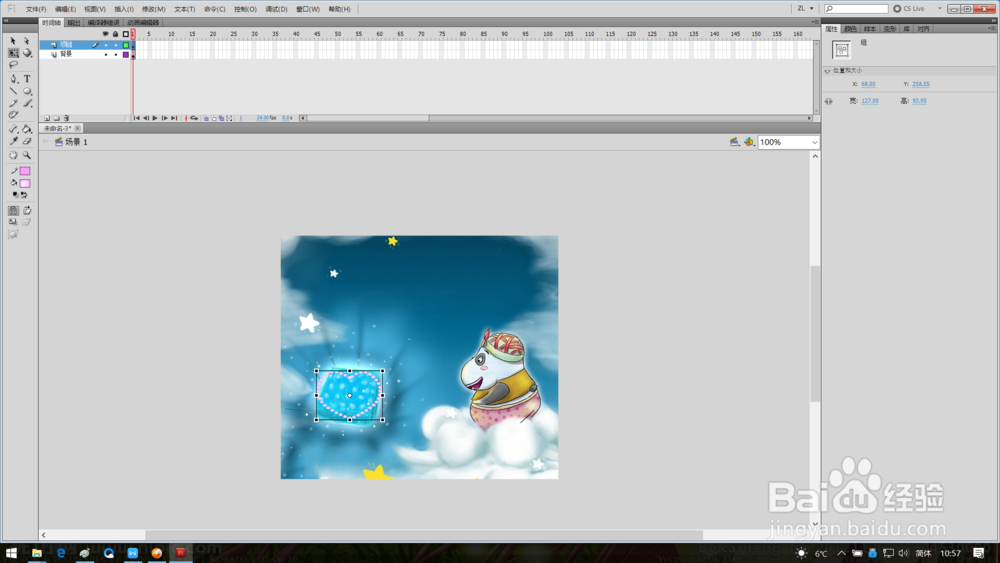Open the 文件(F) menu
Image resolution: width=1000 pixels, height=563 pixels.
(x=36, y=10)
